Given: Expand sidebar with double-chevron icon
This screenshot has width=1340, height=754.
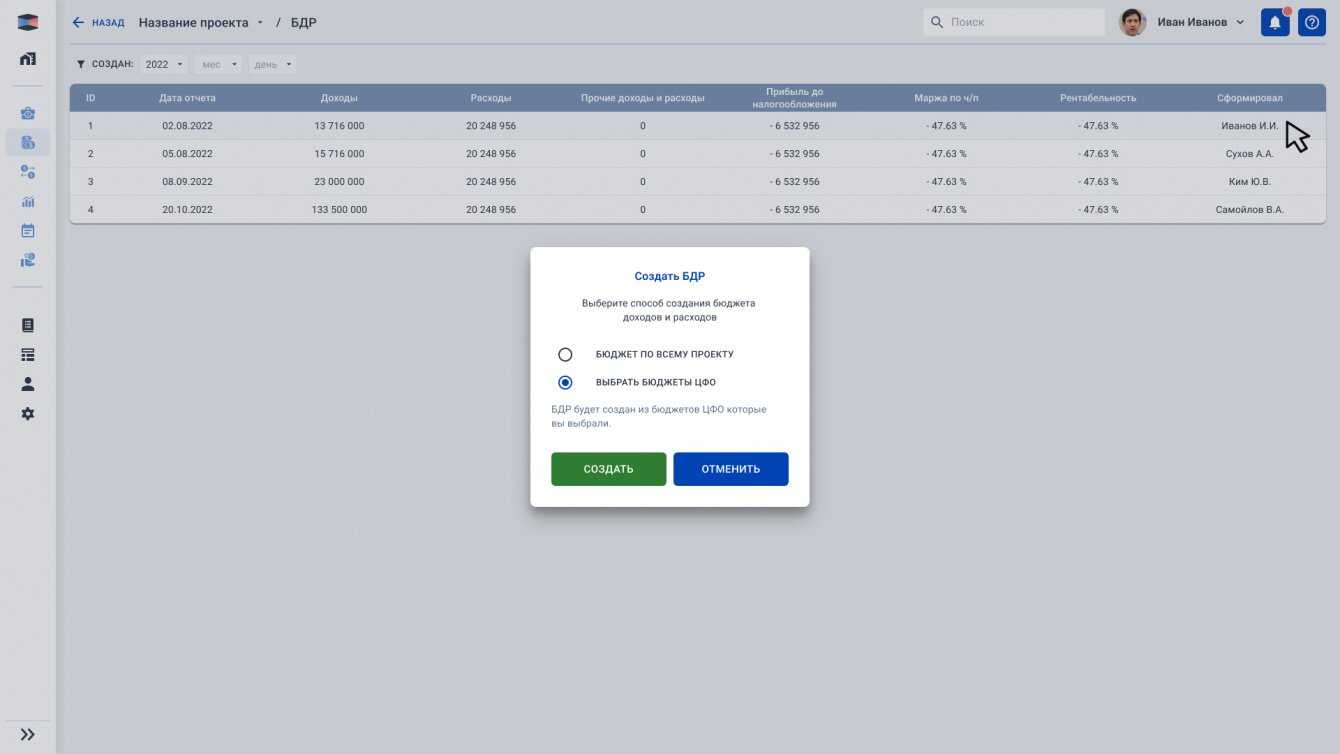Looking at the screenshot, I should [x=28, y=734].
